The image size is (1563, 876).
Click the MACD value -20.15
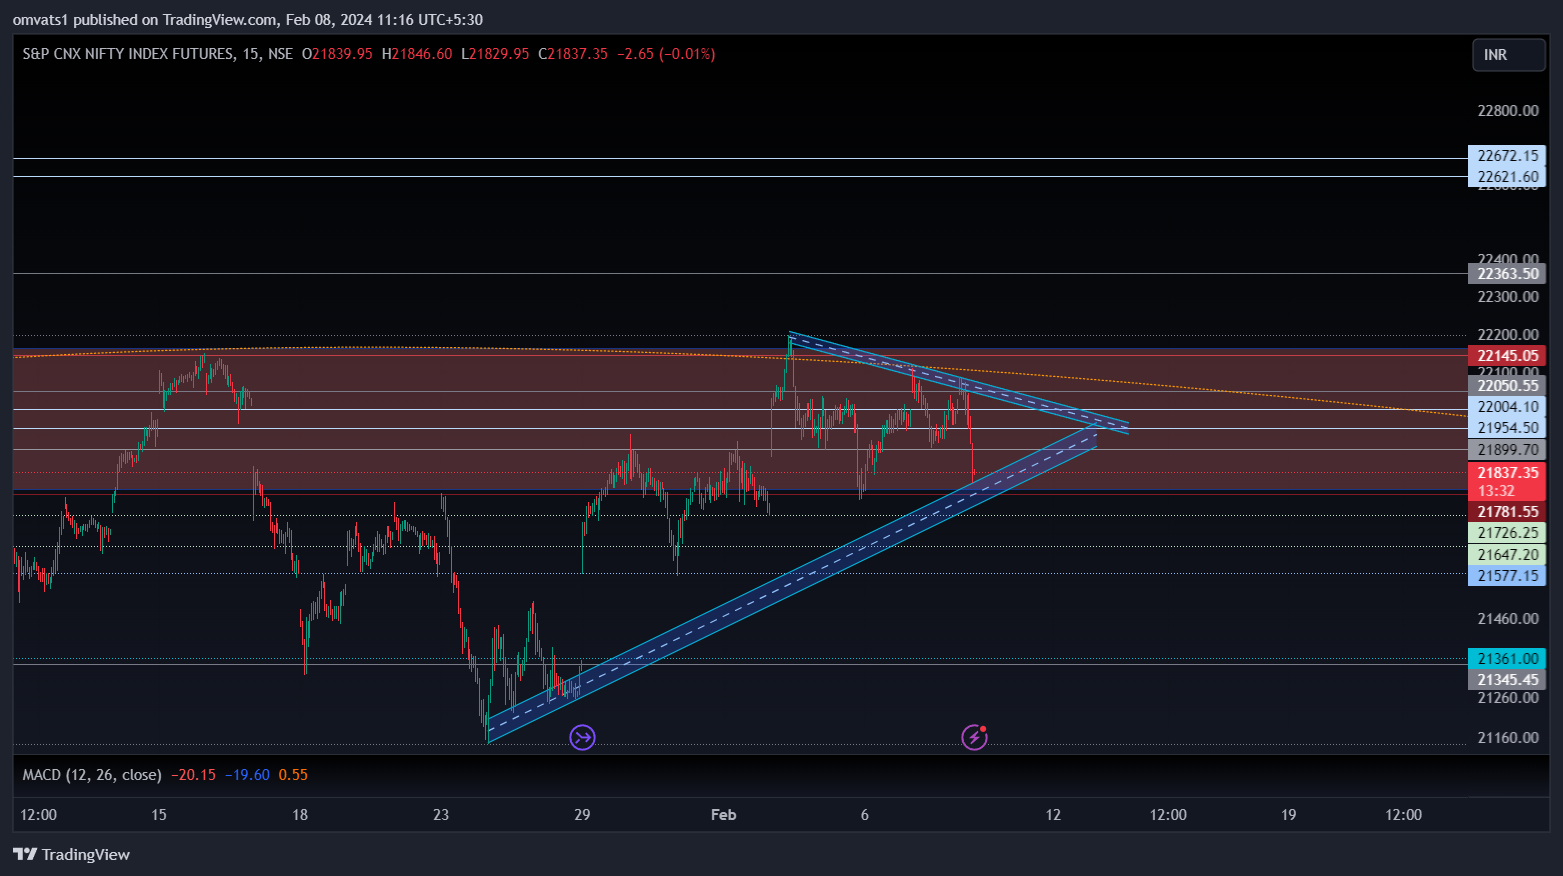tap(193, 775)
